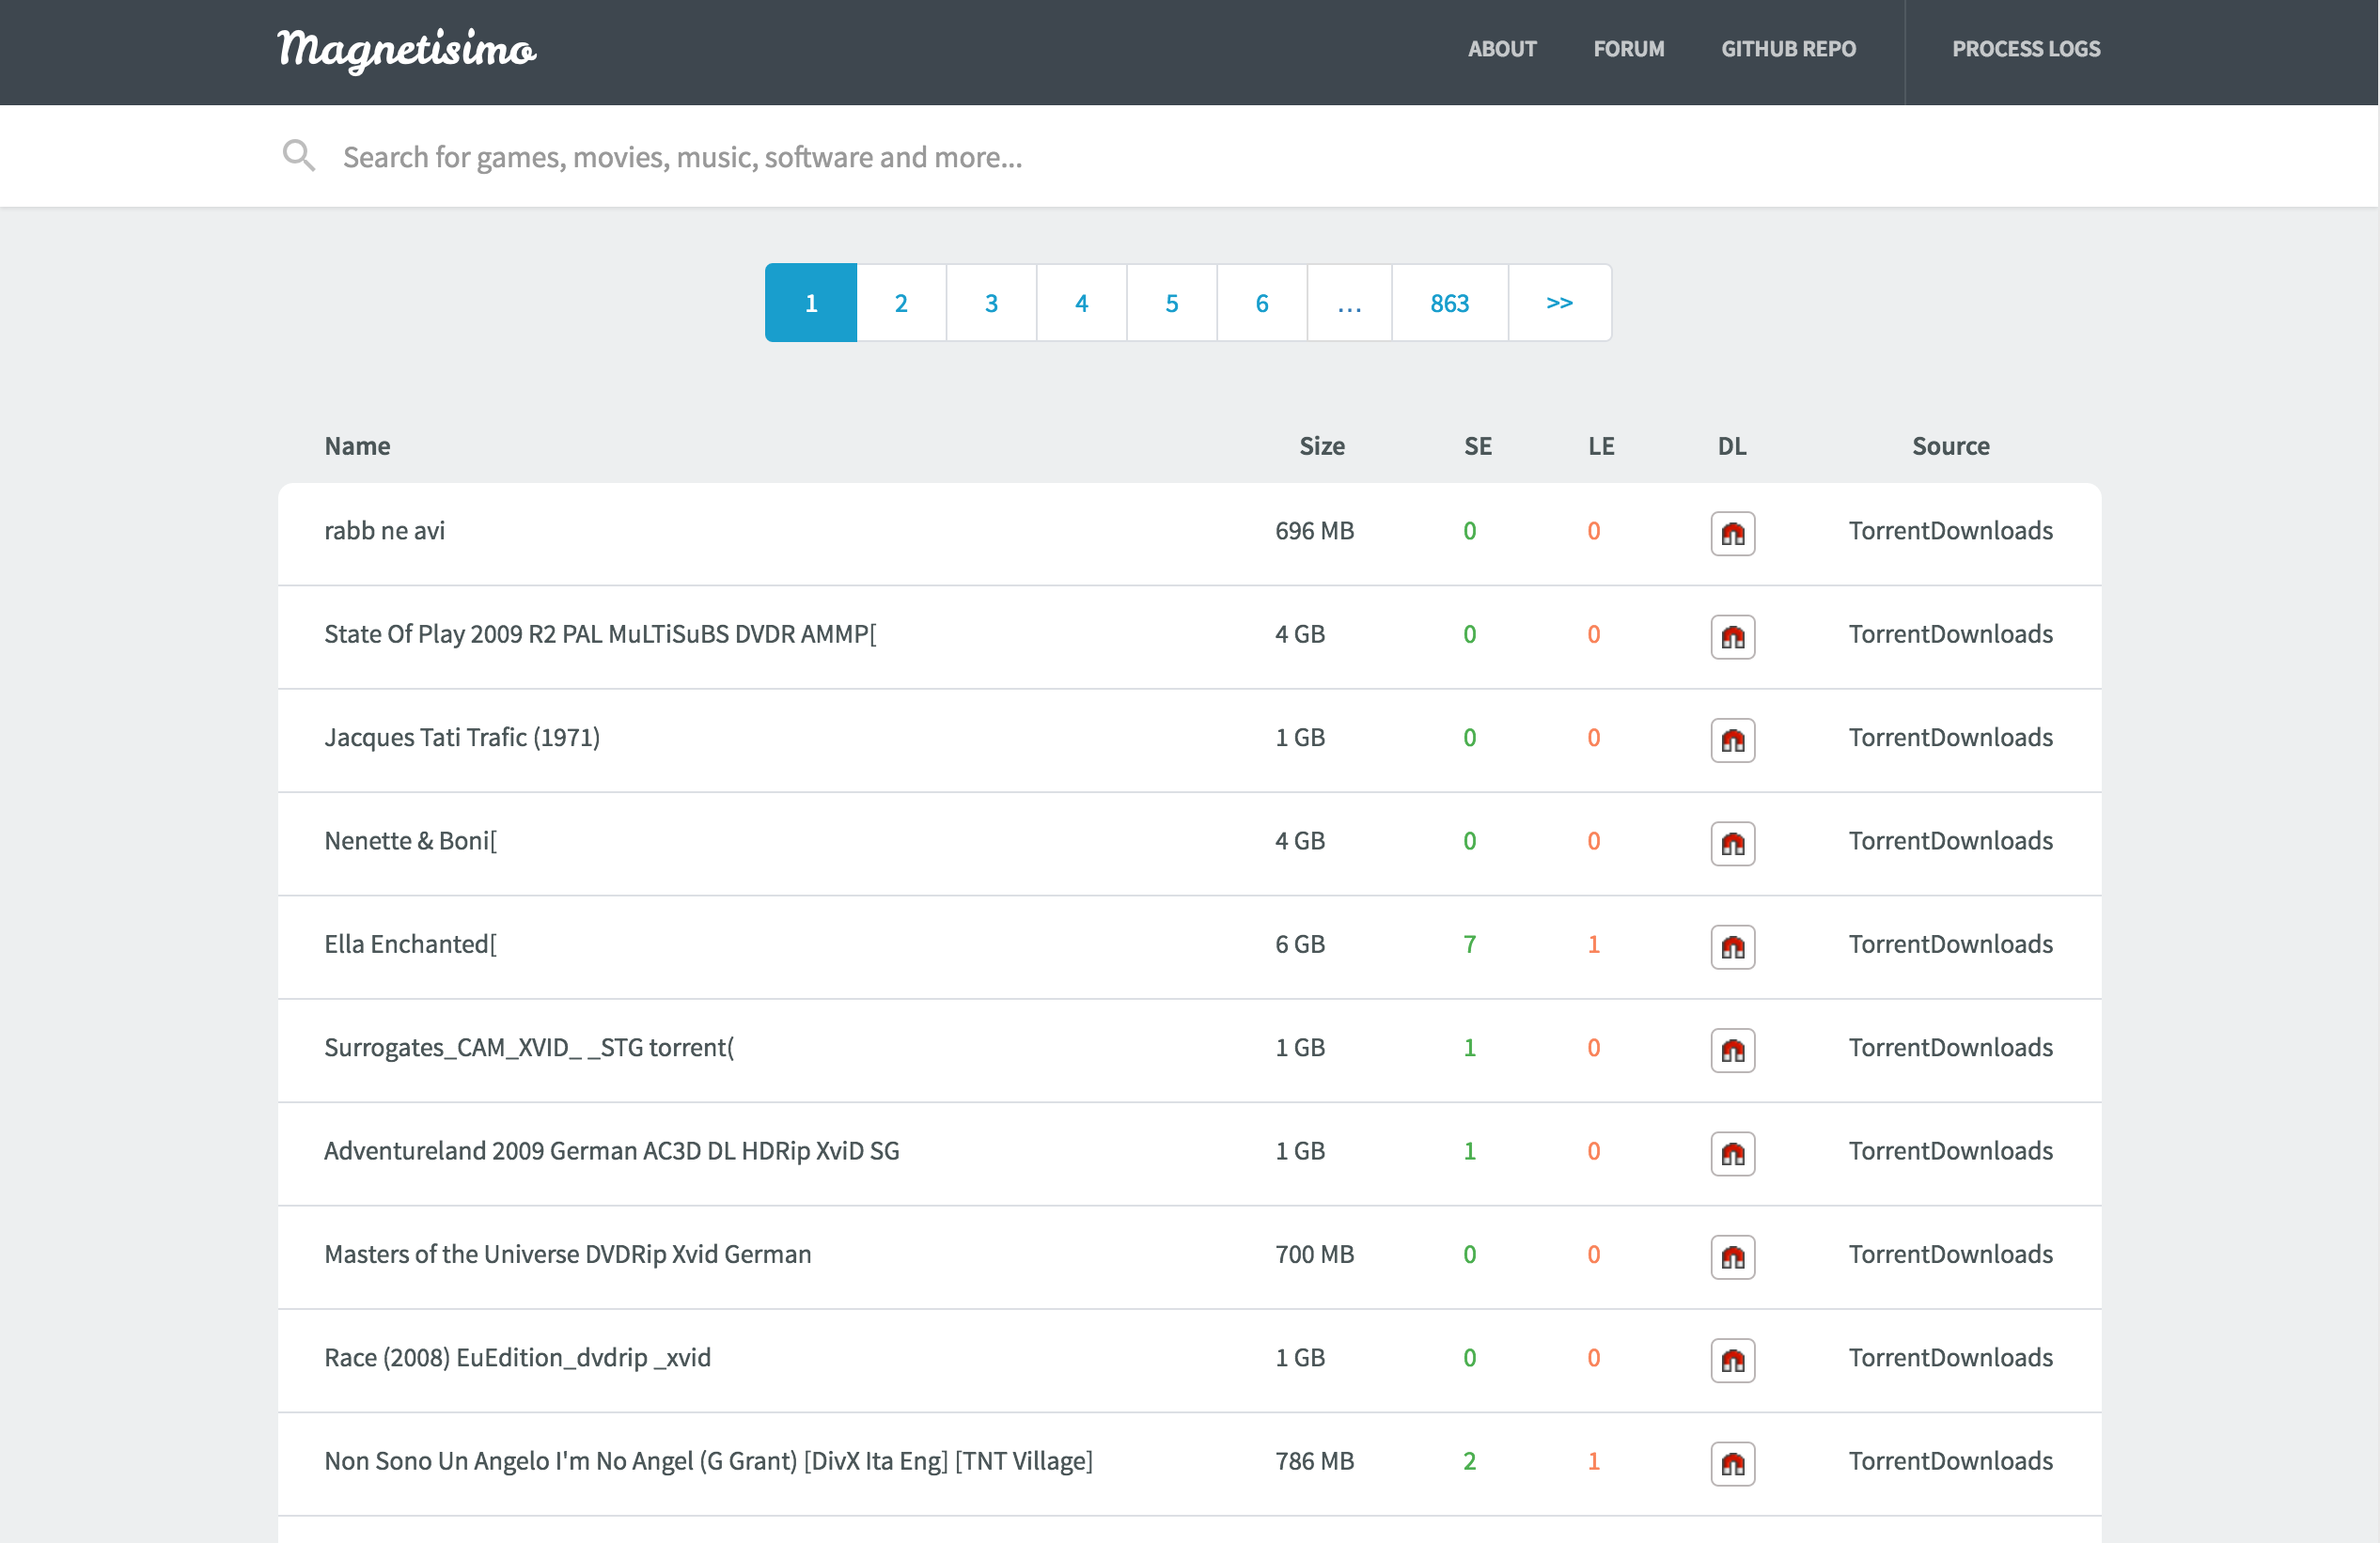Go to page 5
The height and width of the screenshot is (1543, 2380).
[x=1172, y=302]
